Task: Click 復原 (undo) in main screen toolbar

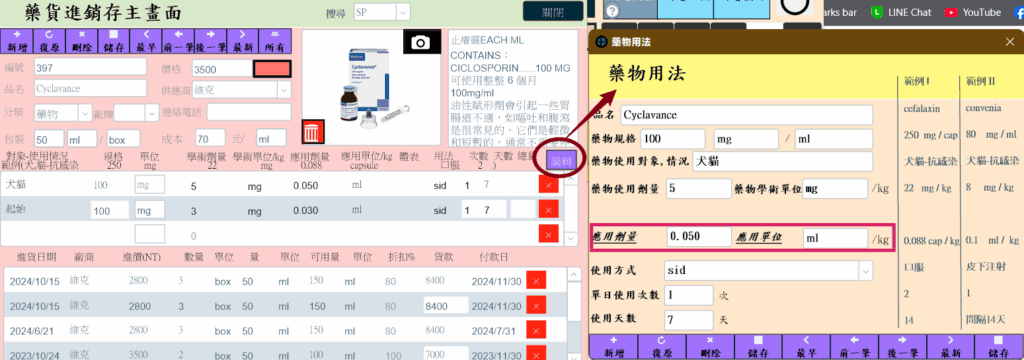Action: pos(50,41)
